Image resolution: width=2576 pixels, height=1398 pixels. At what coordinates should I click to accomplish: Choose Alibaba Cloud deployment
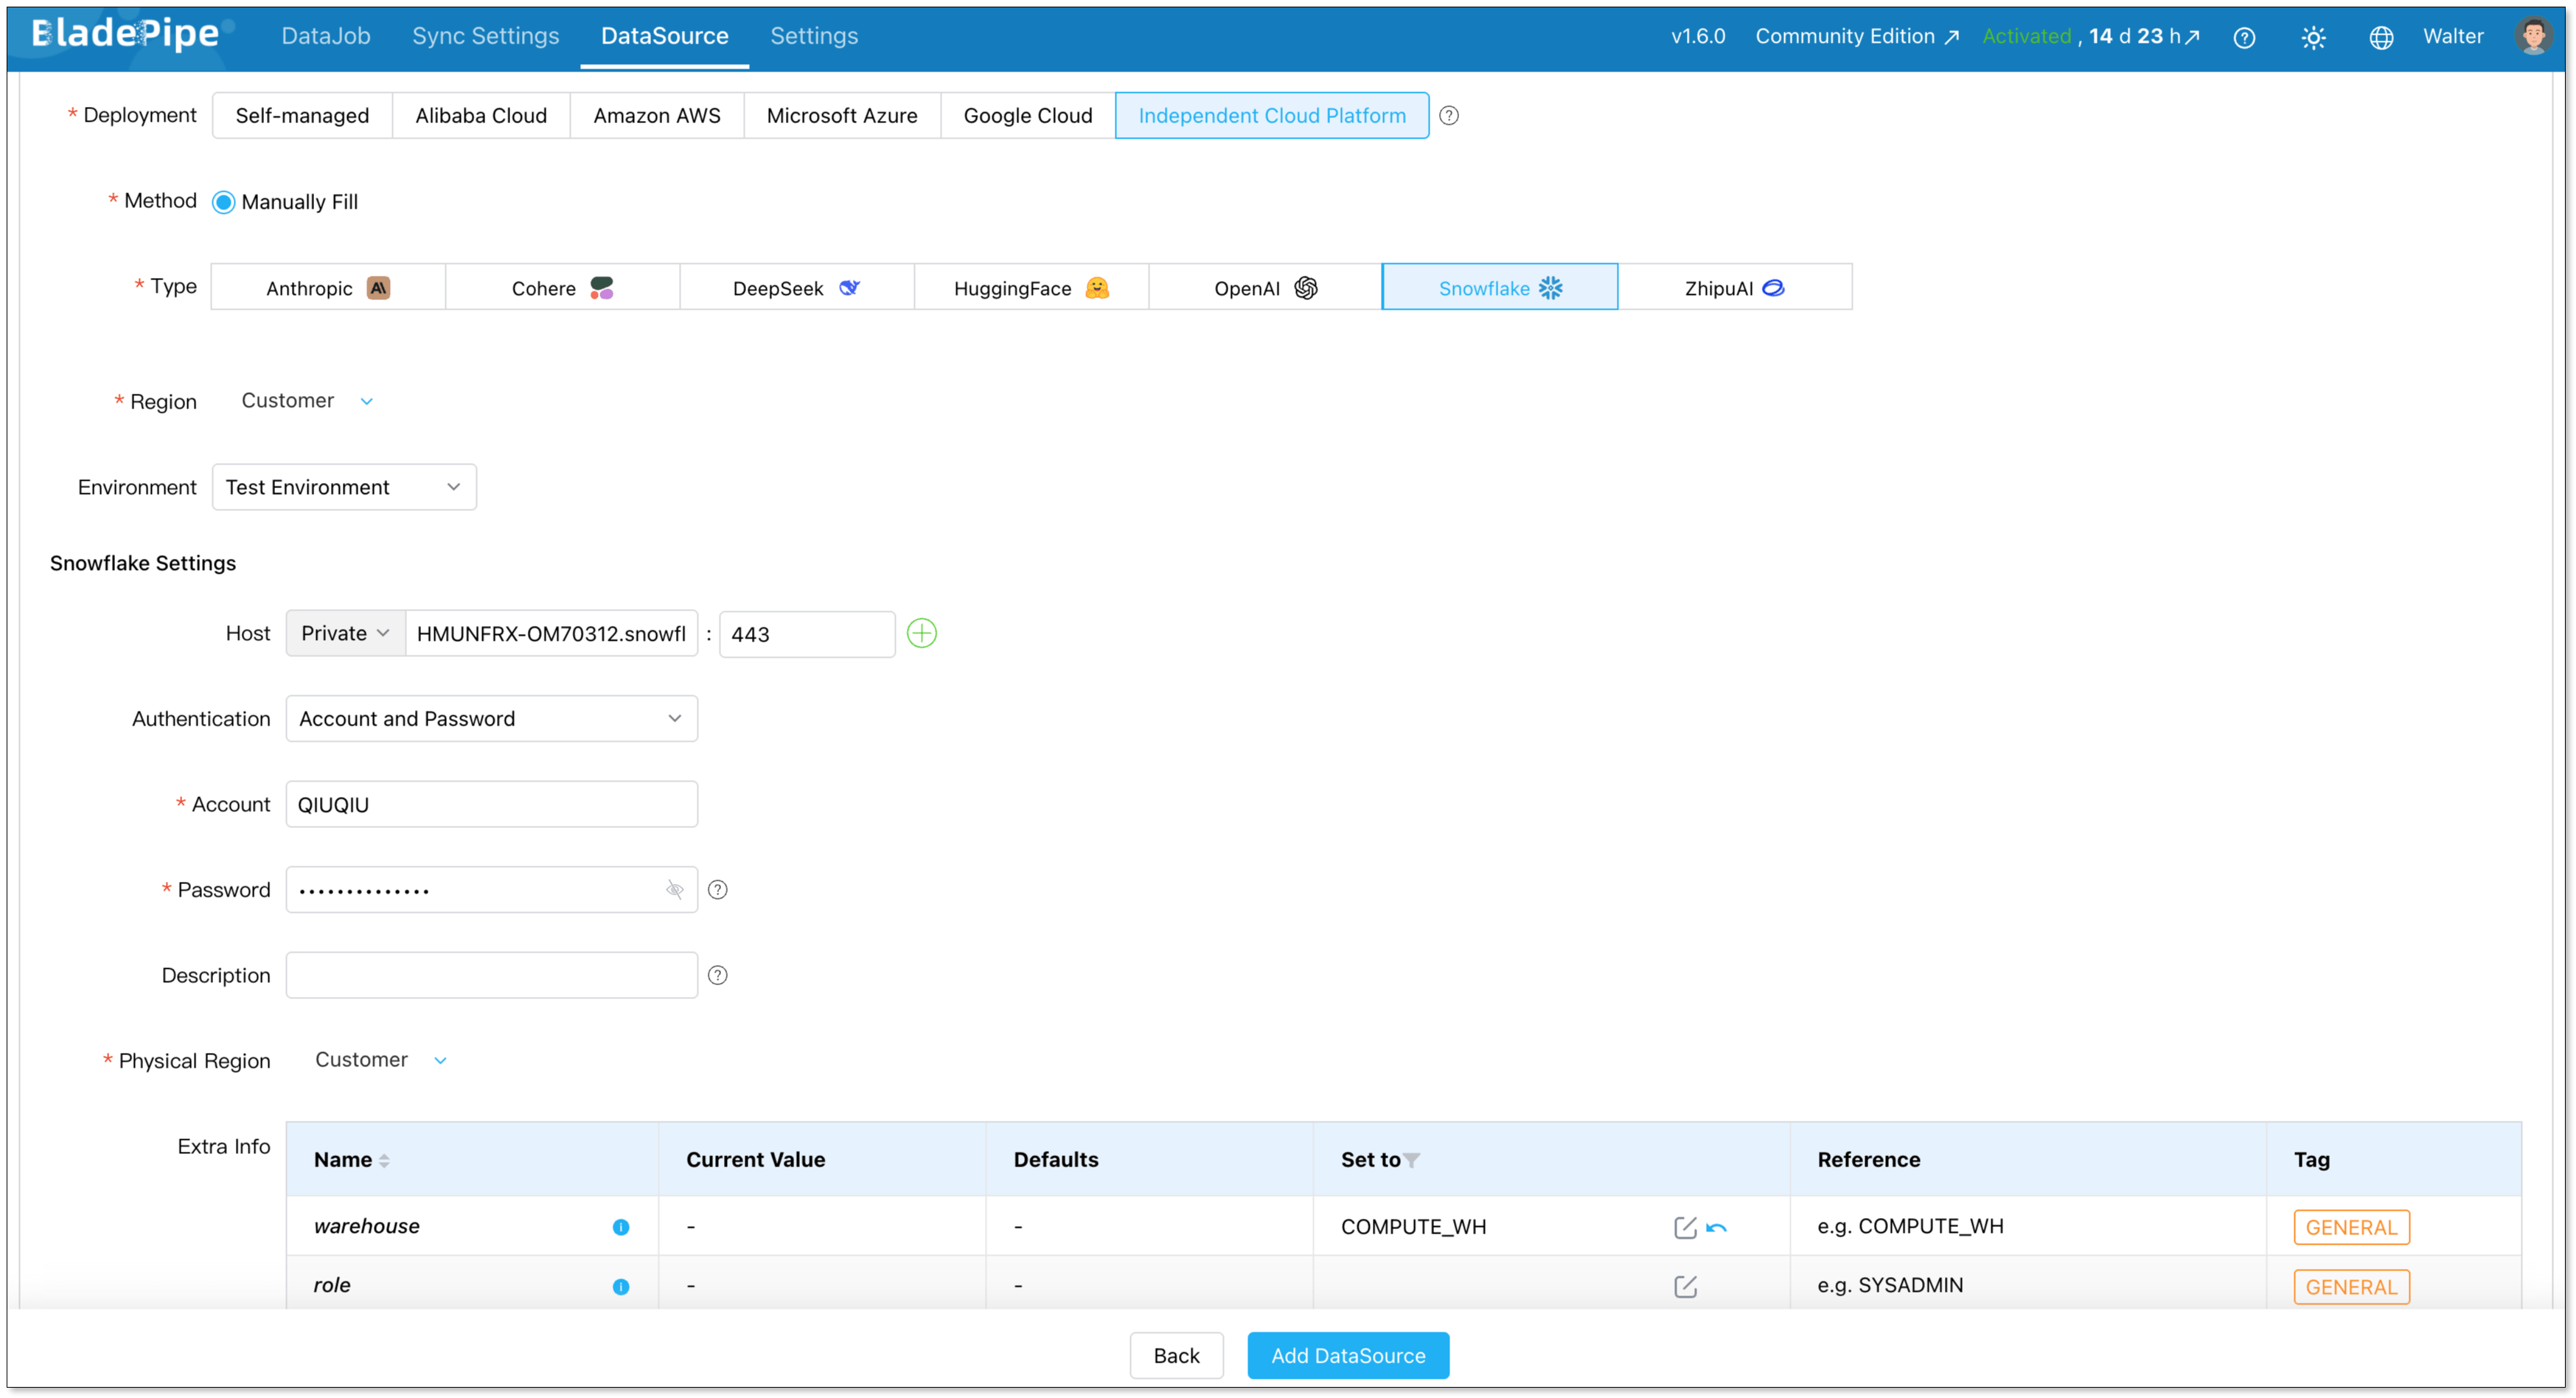pyautogui.click(x=481, y=115)
